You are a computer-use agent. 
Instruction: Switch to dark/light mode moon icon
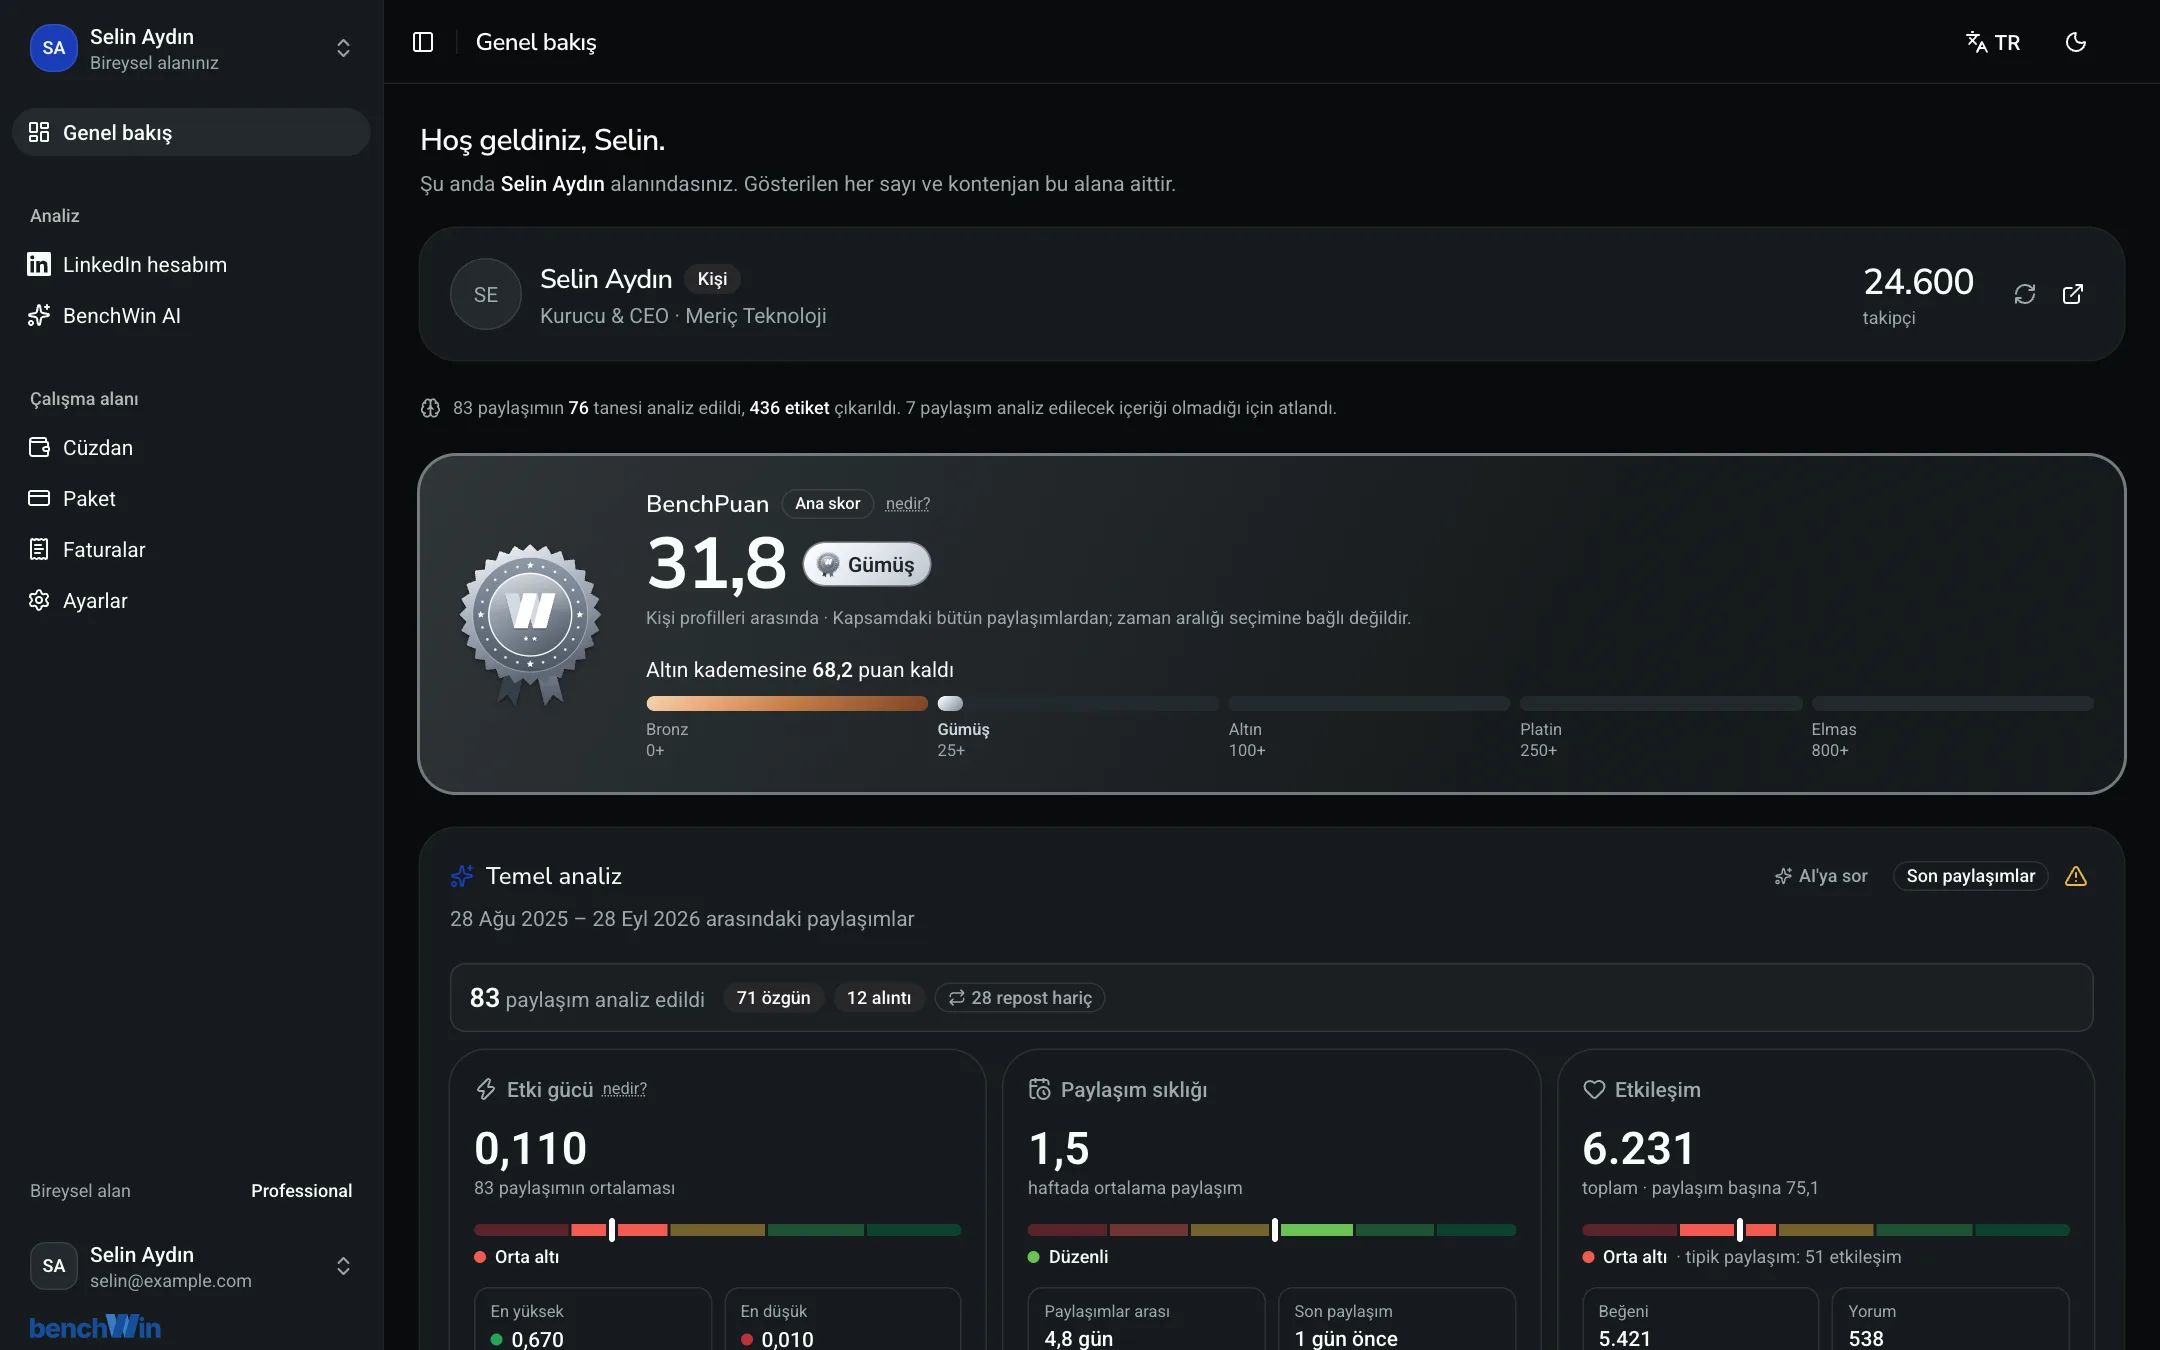tap(2076, 42)
